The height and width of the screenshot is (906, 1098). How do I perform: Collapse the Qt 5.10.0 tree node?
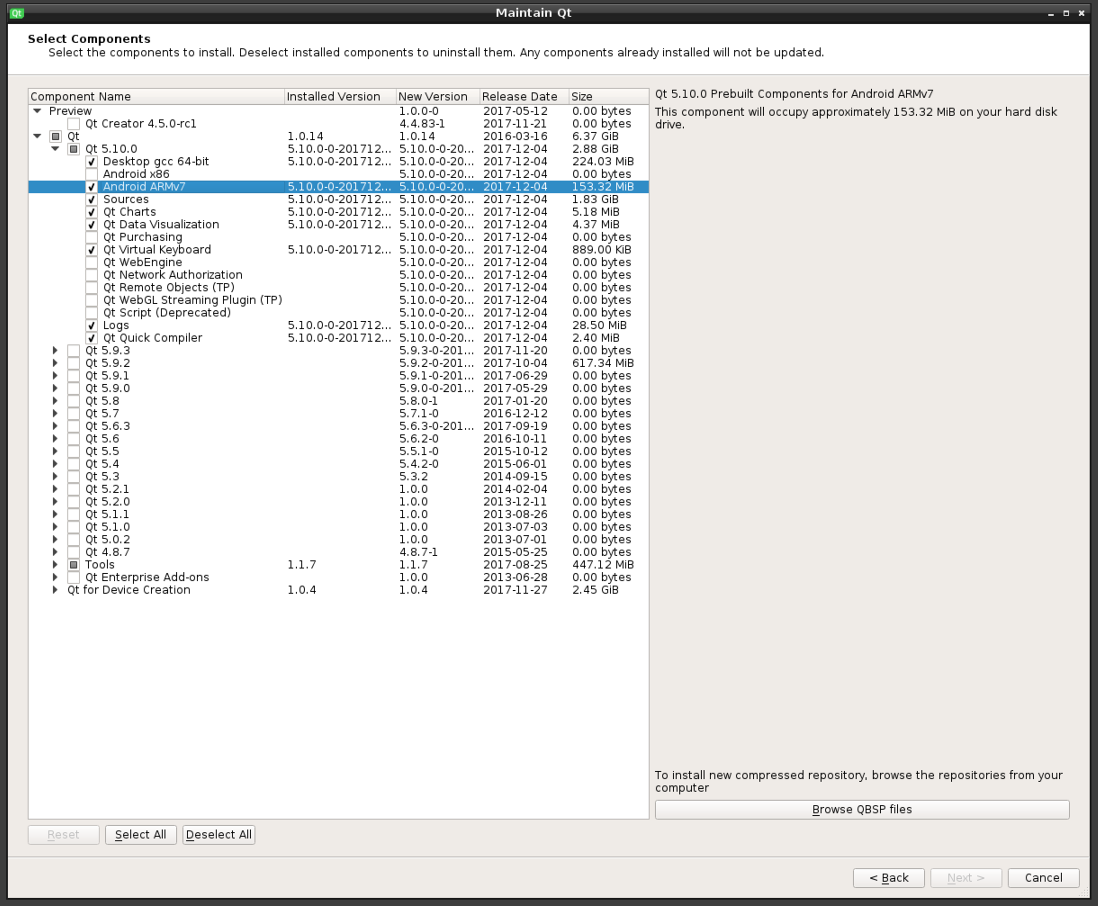tap(55, 149)
